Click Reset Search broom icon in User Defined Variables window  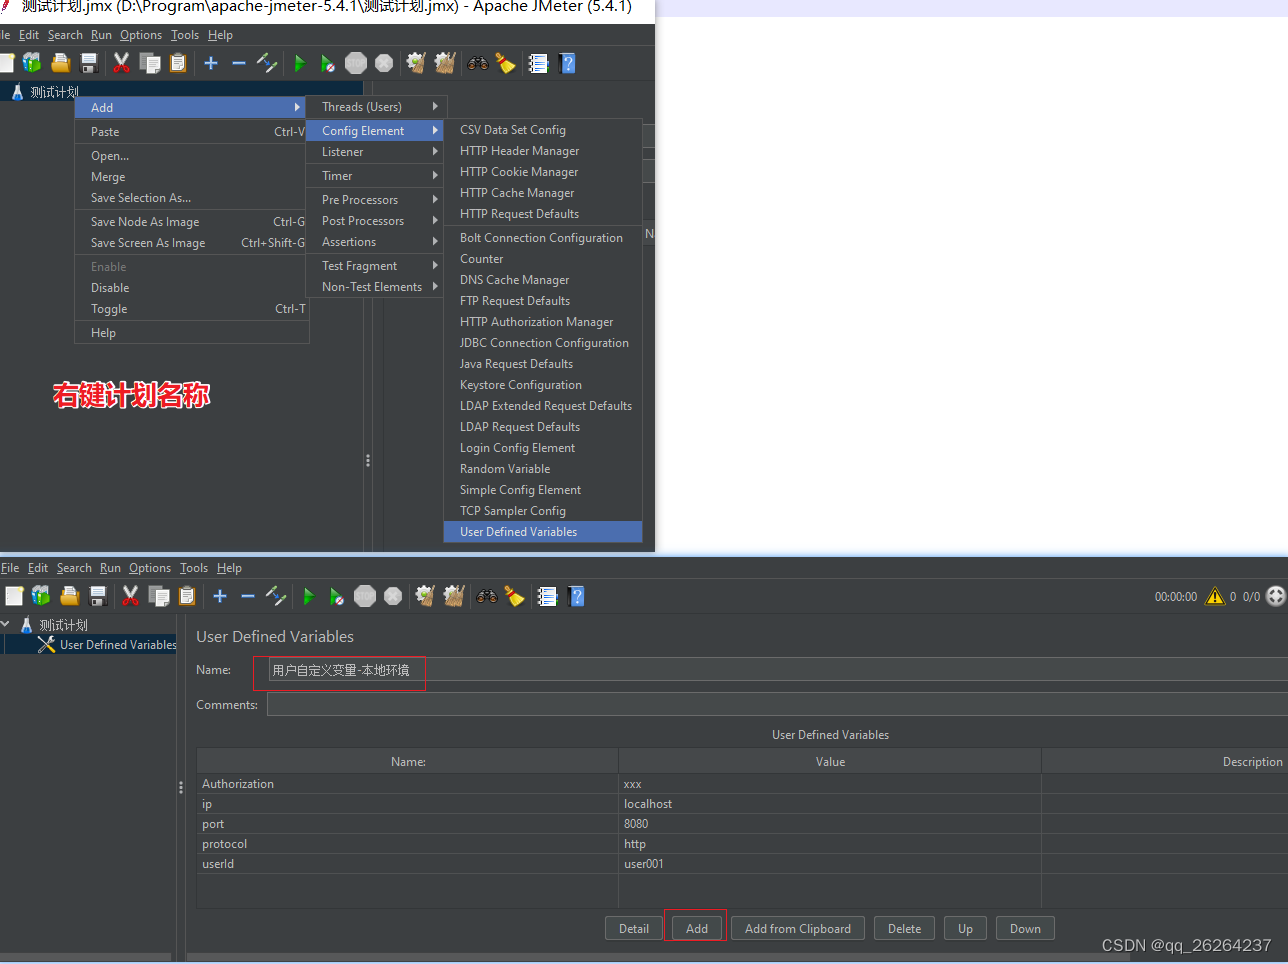pos(514,596)
